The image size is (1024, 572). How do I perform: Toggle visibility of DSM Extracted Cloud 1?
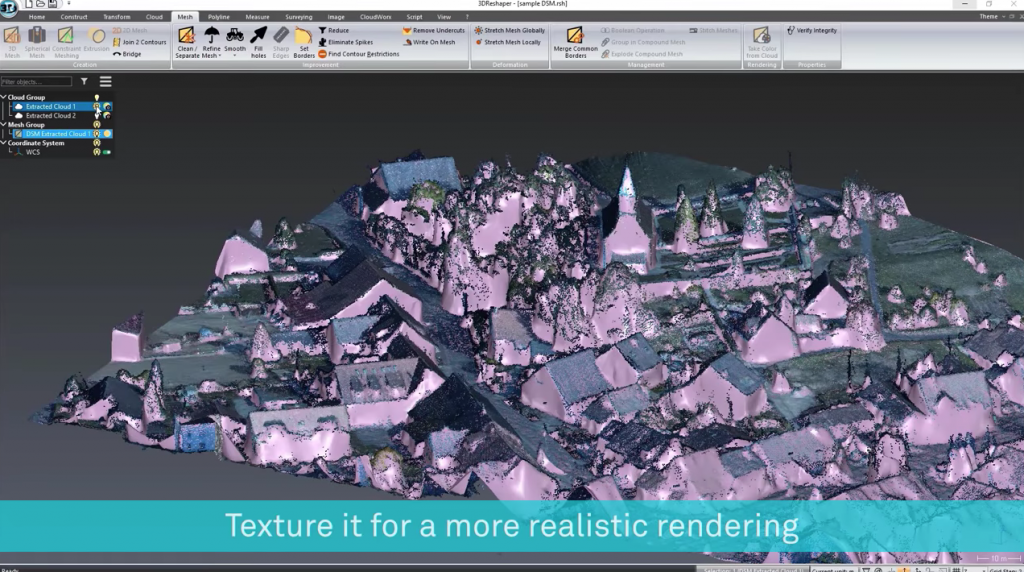(x=97, y=134)
